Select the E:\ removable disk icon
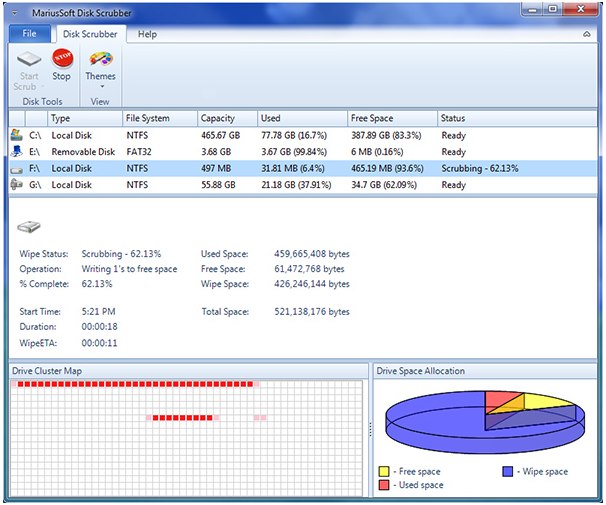Viewport: 606px width, 505px height. (x=16, y=151)
